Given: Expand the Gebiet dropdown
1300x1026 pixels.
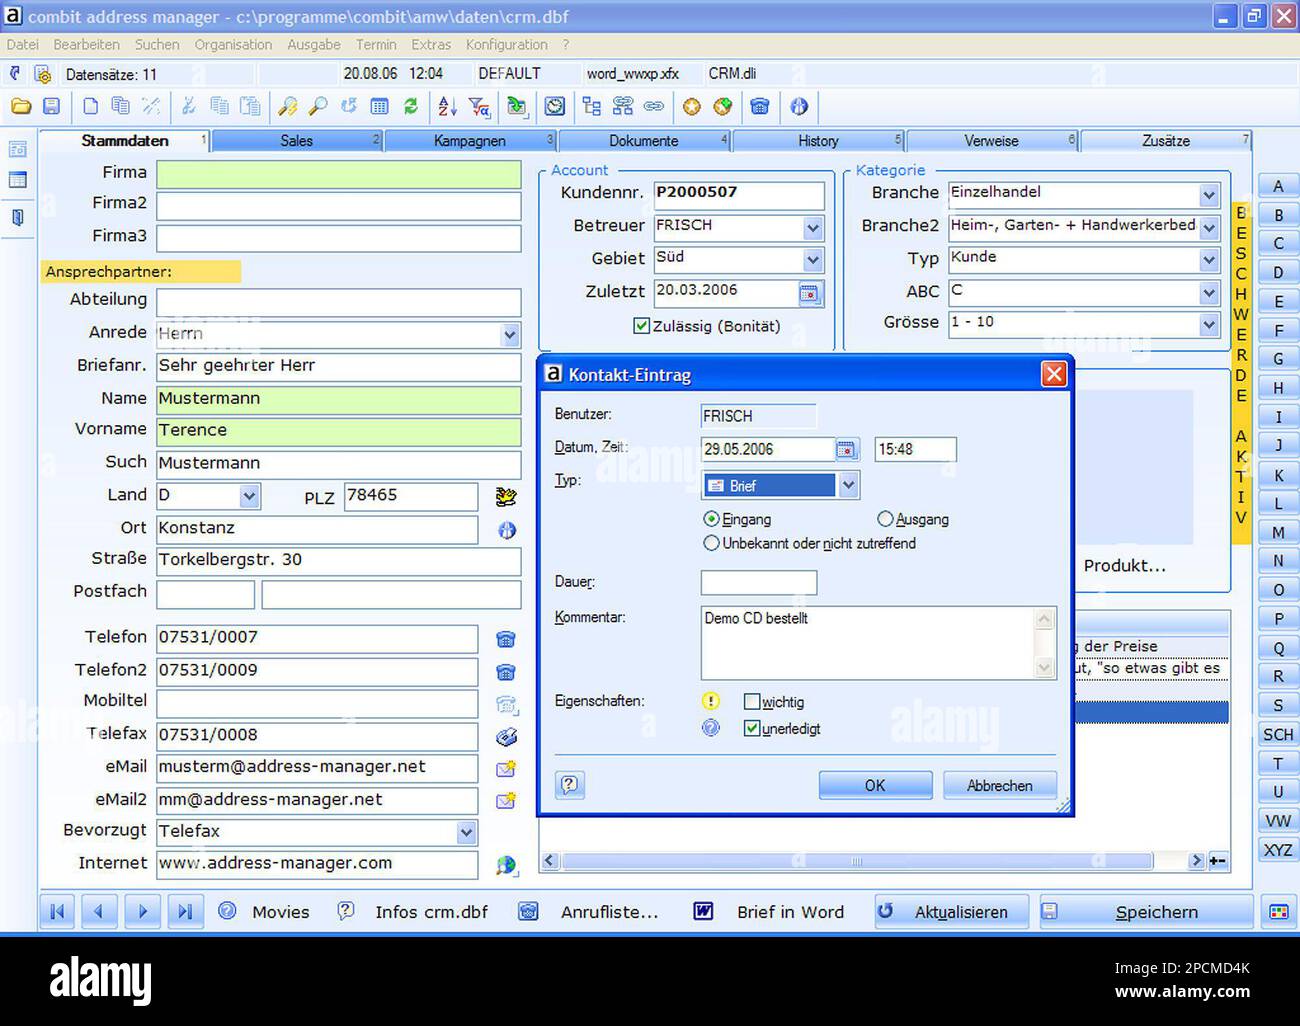Looking at the screenshot, I should pos(813,261).
